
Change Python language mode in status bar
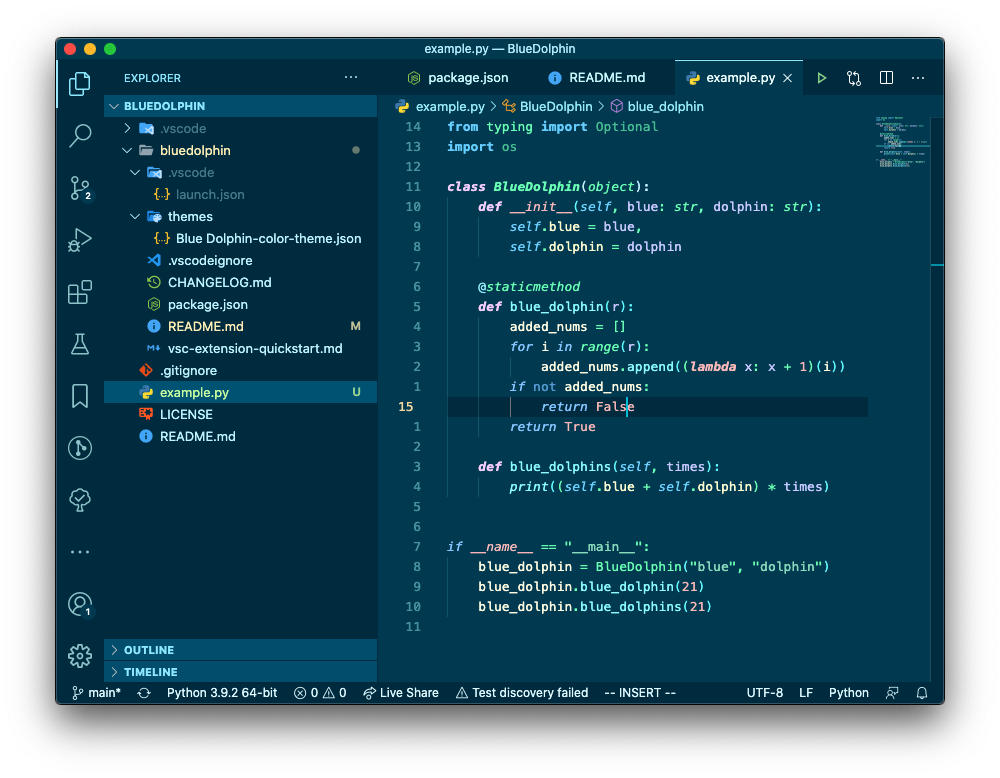click(x=849, y=693)
